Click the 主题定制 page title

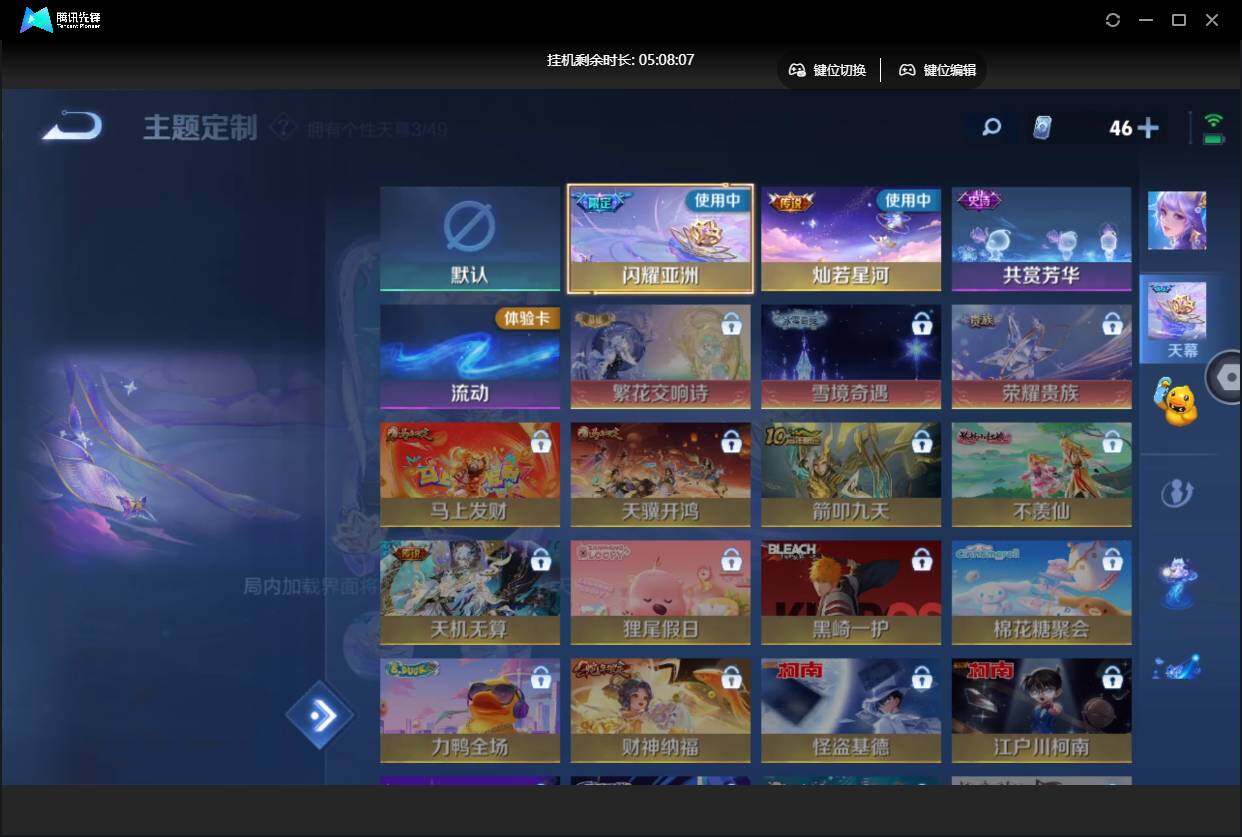click(200, 128)
